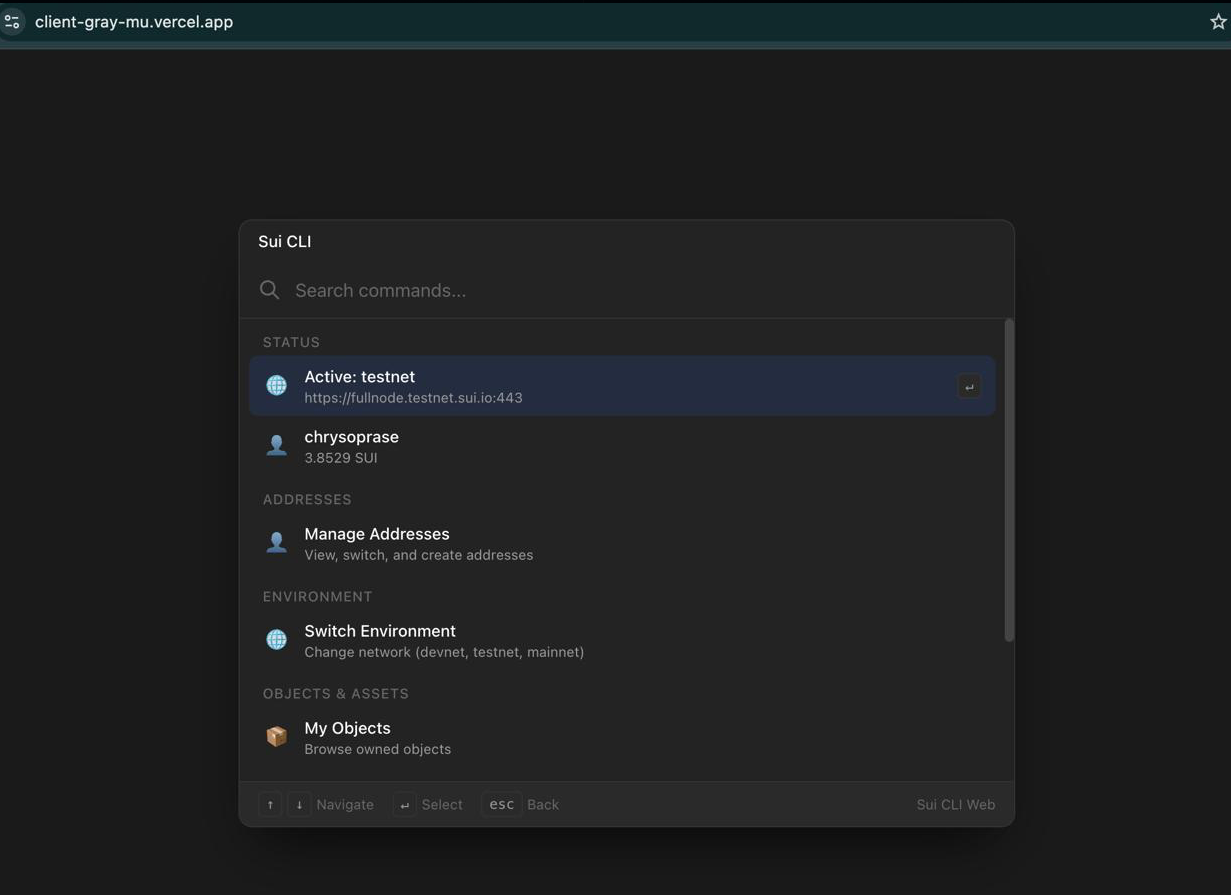Click the enter-key badge on the highlighted row

pyautogui.click(x=968, y=384)
